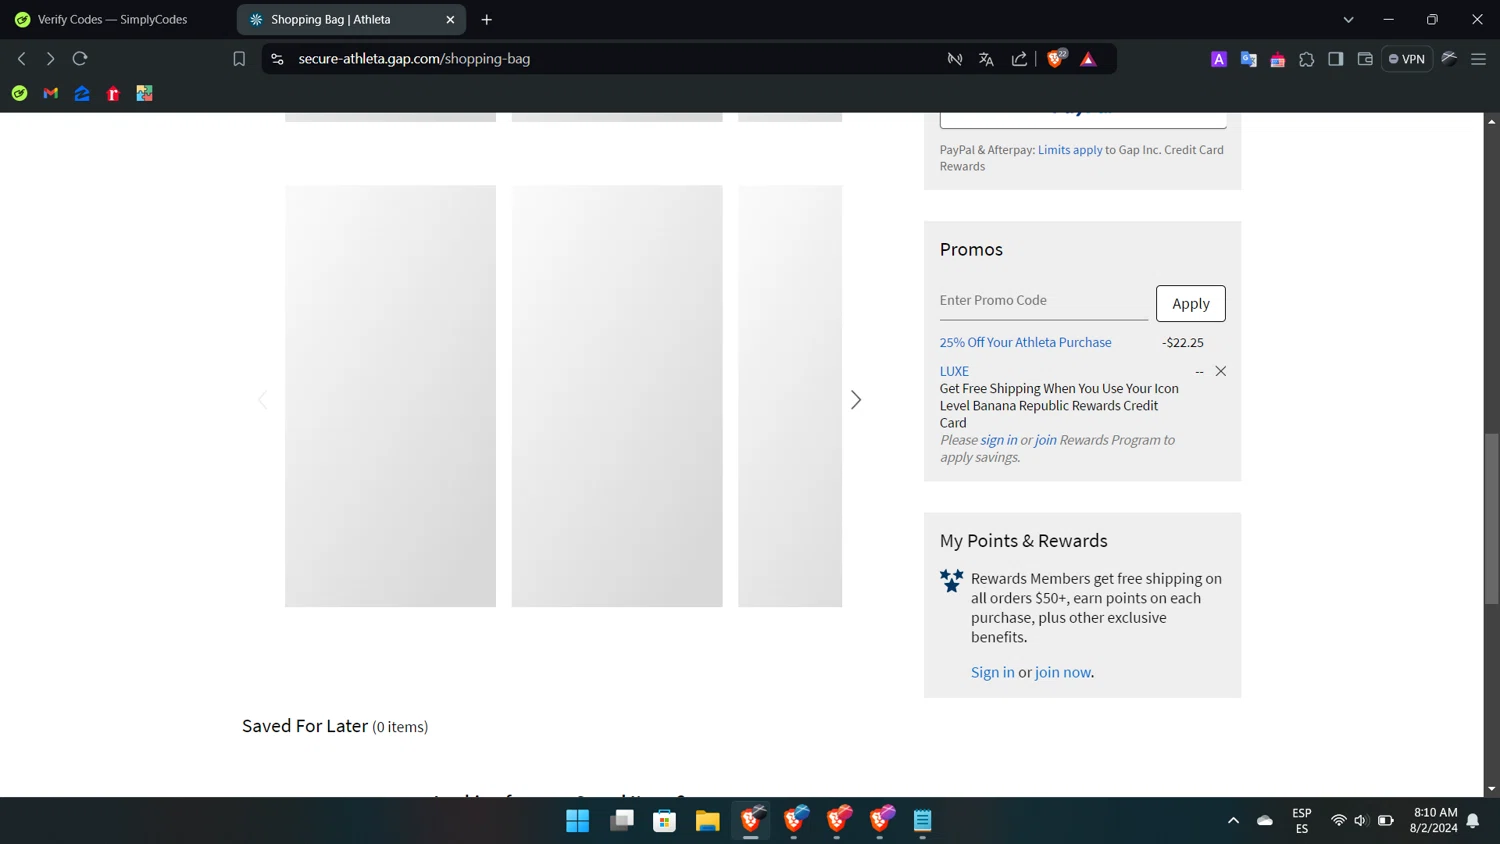Screen dimensions: 1500x844
Task: Show previous carousel products
Action: 263,400
